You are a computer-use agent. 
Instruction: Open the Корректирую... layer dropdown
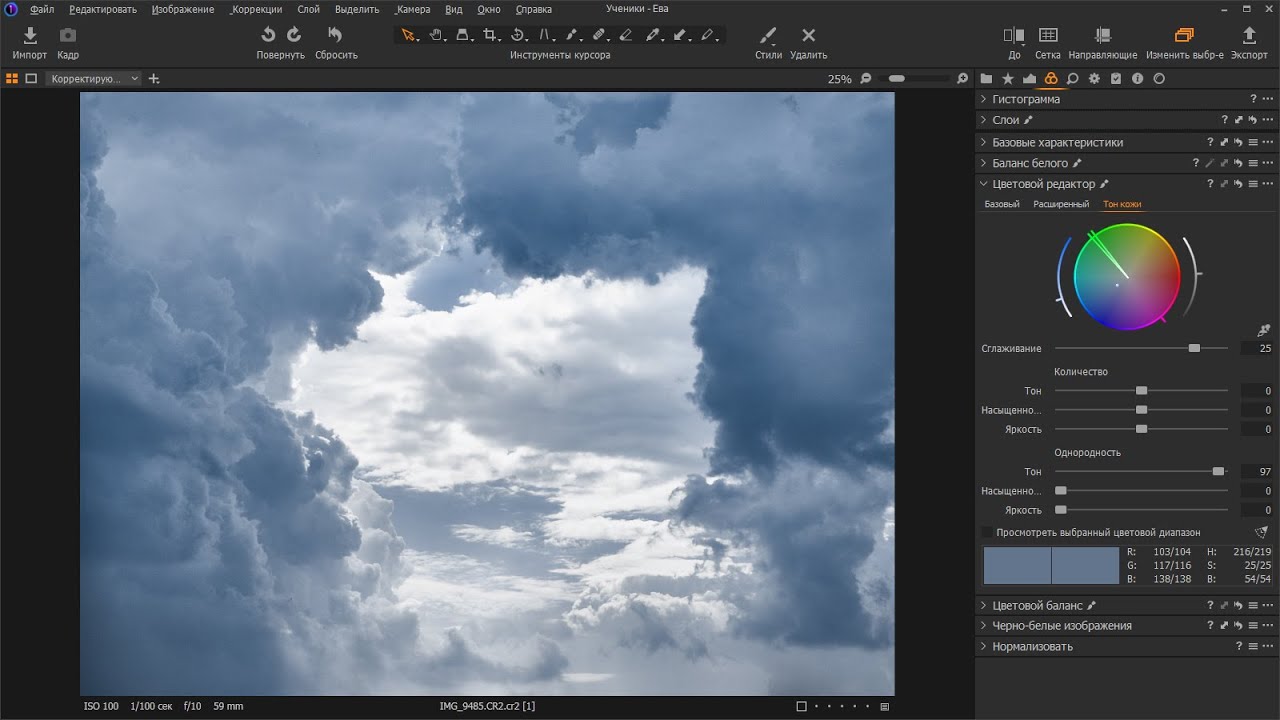click(x=94, y=78)
